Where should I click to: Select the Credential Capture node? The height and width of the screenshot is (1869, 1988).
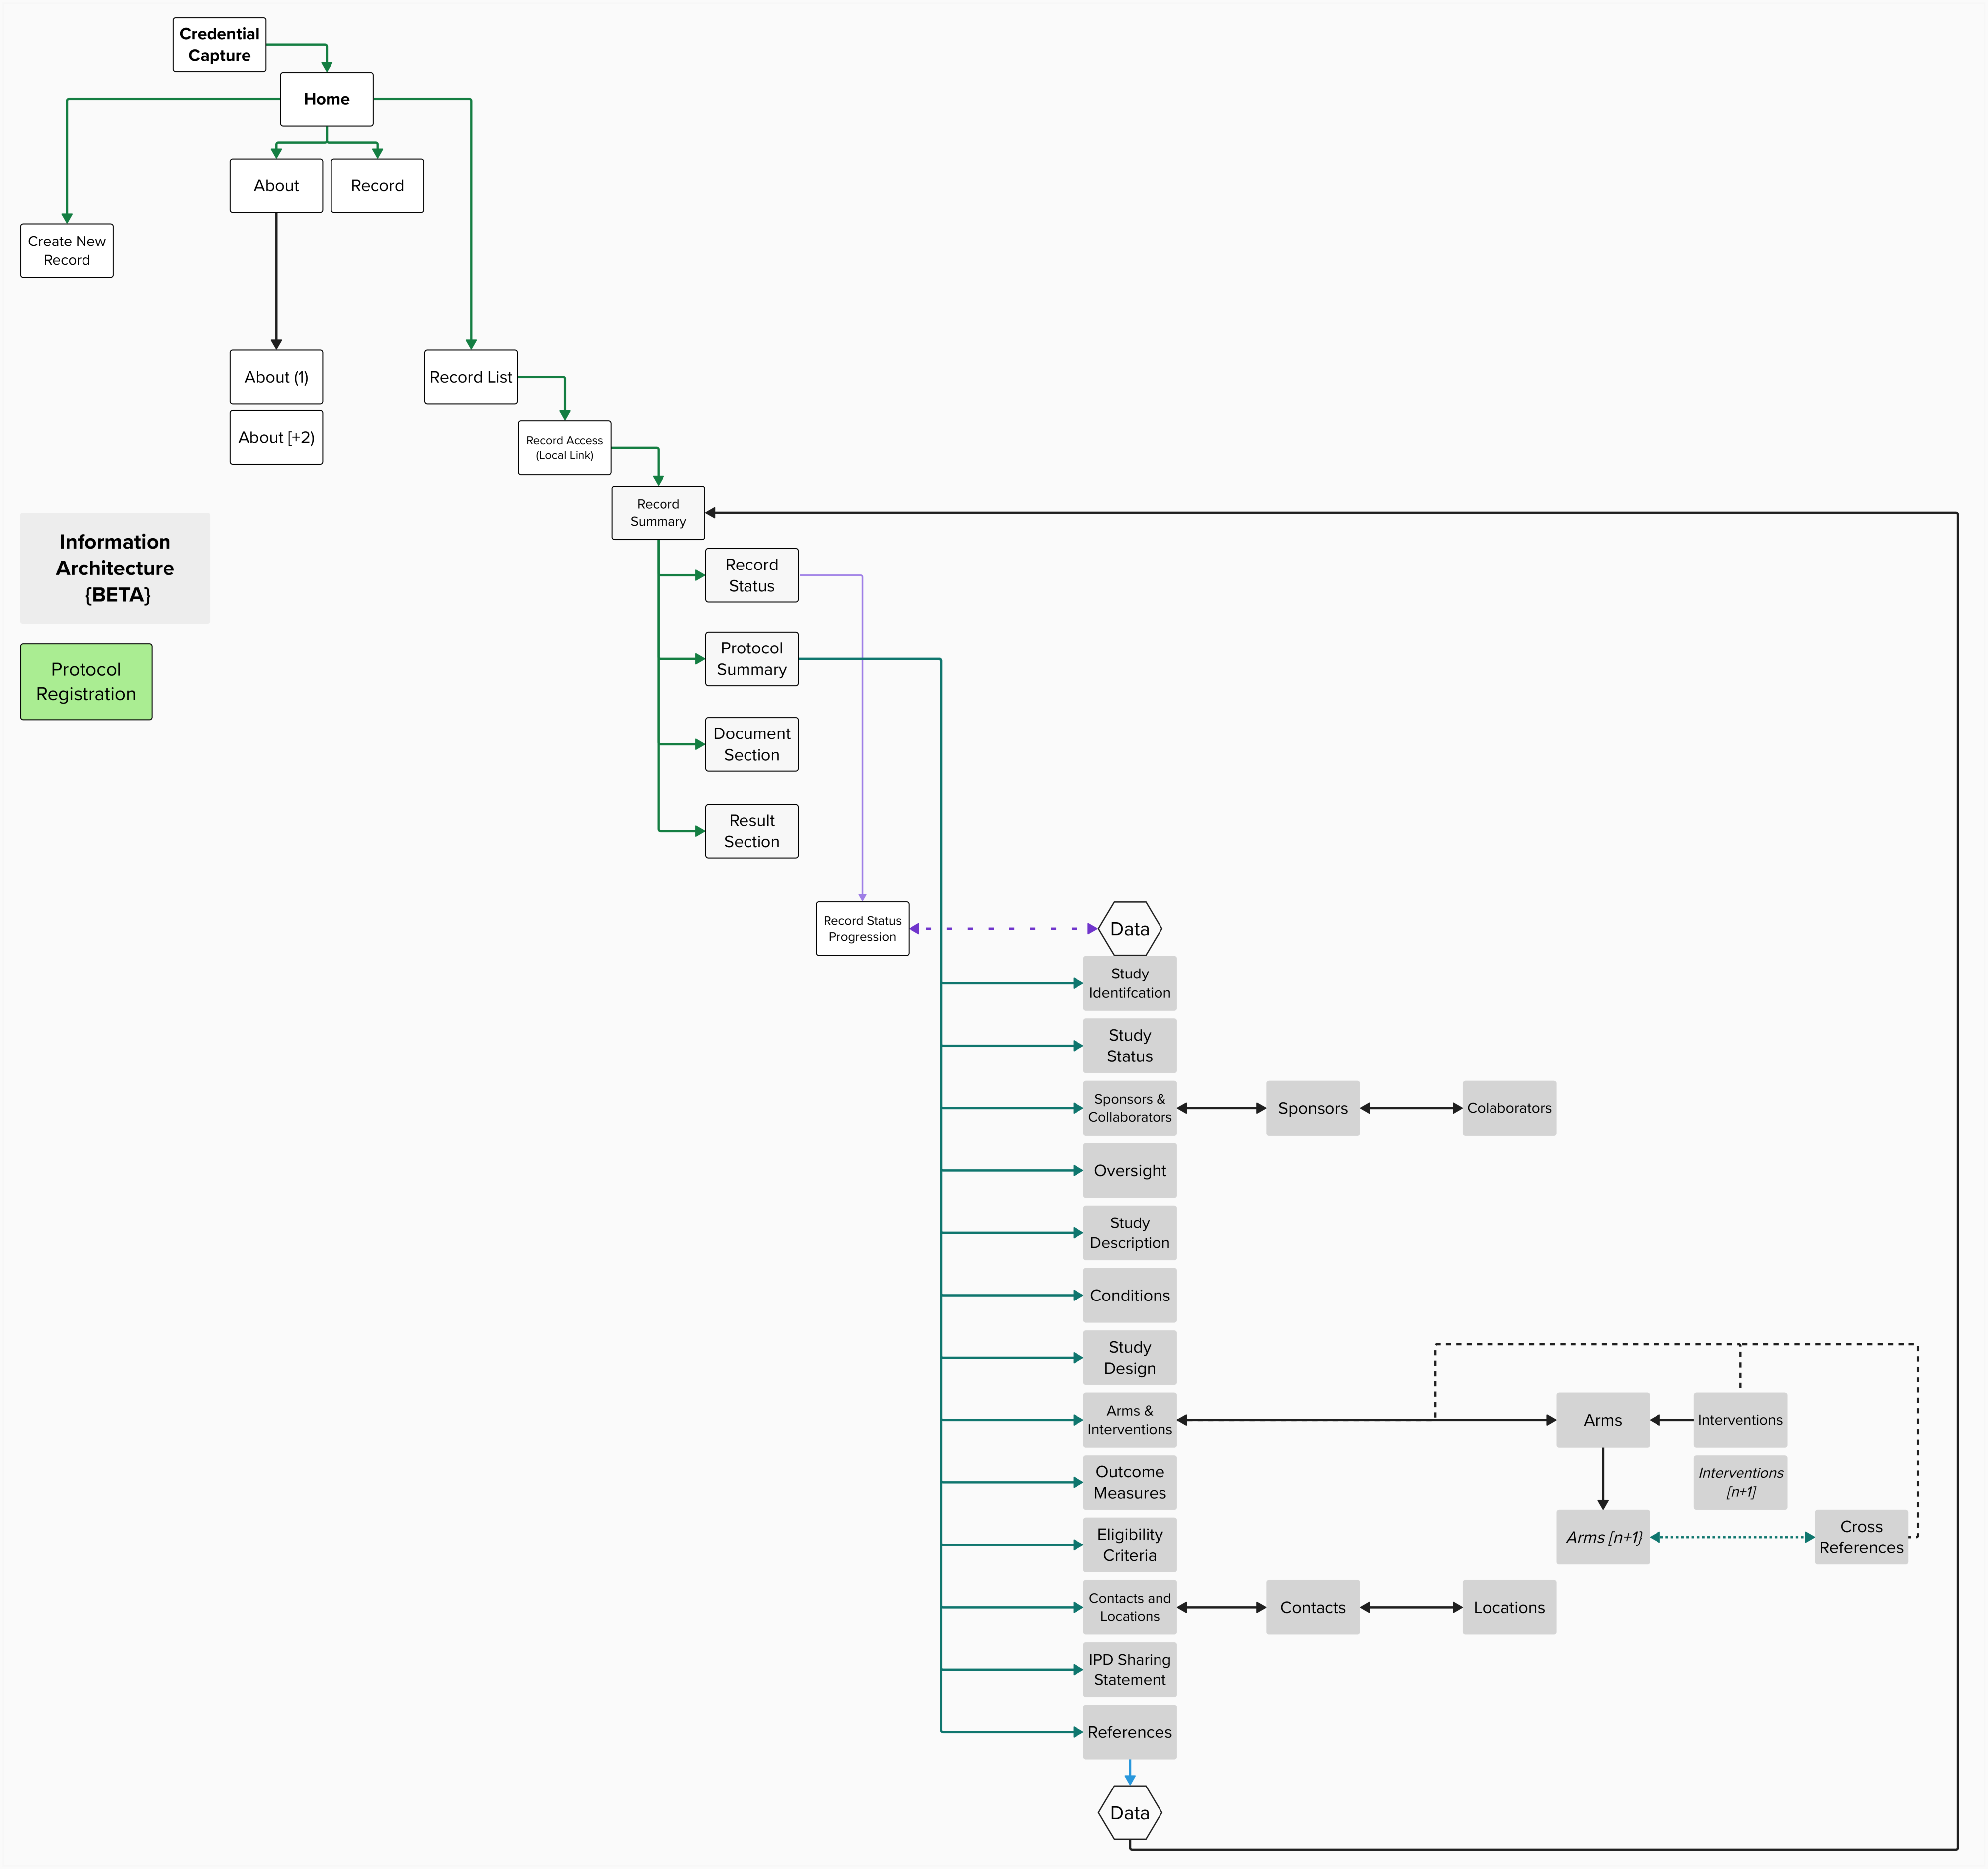pos(219,45)
